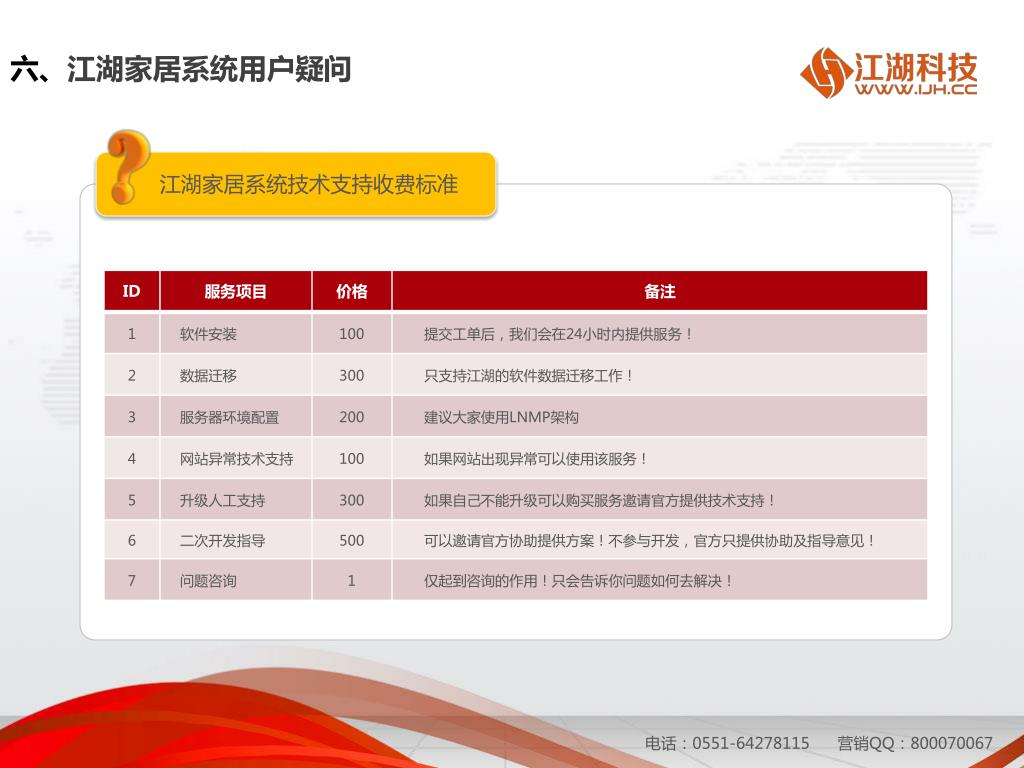Click ID cell 2 in the table
Screen dimensions: 1024x768
point(131,376)
